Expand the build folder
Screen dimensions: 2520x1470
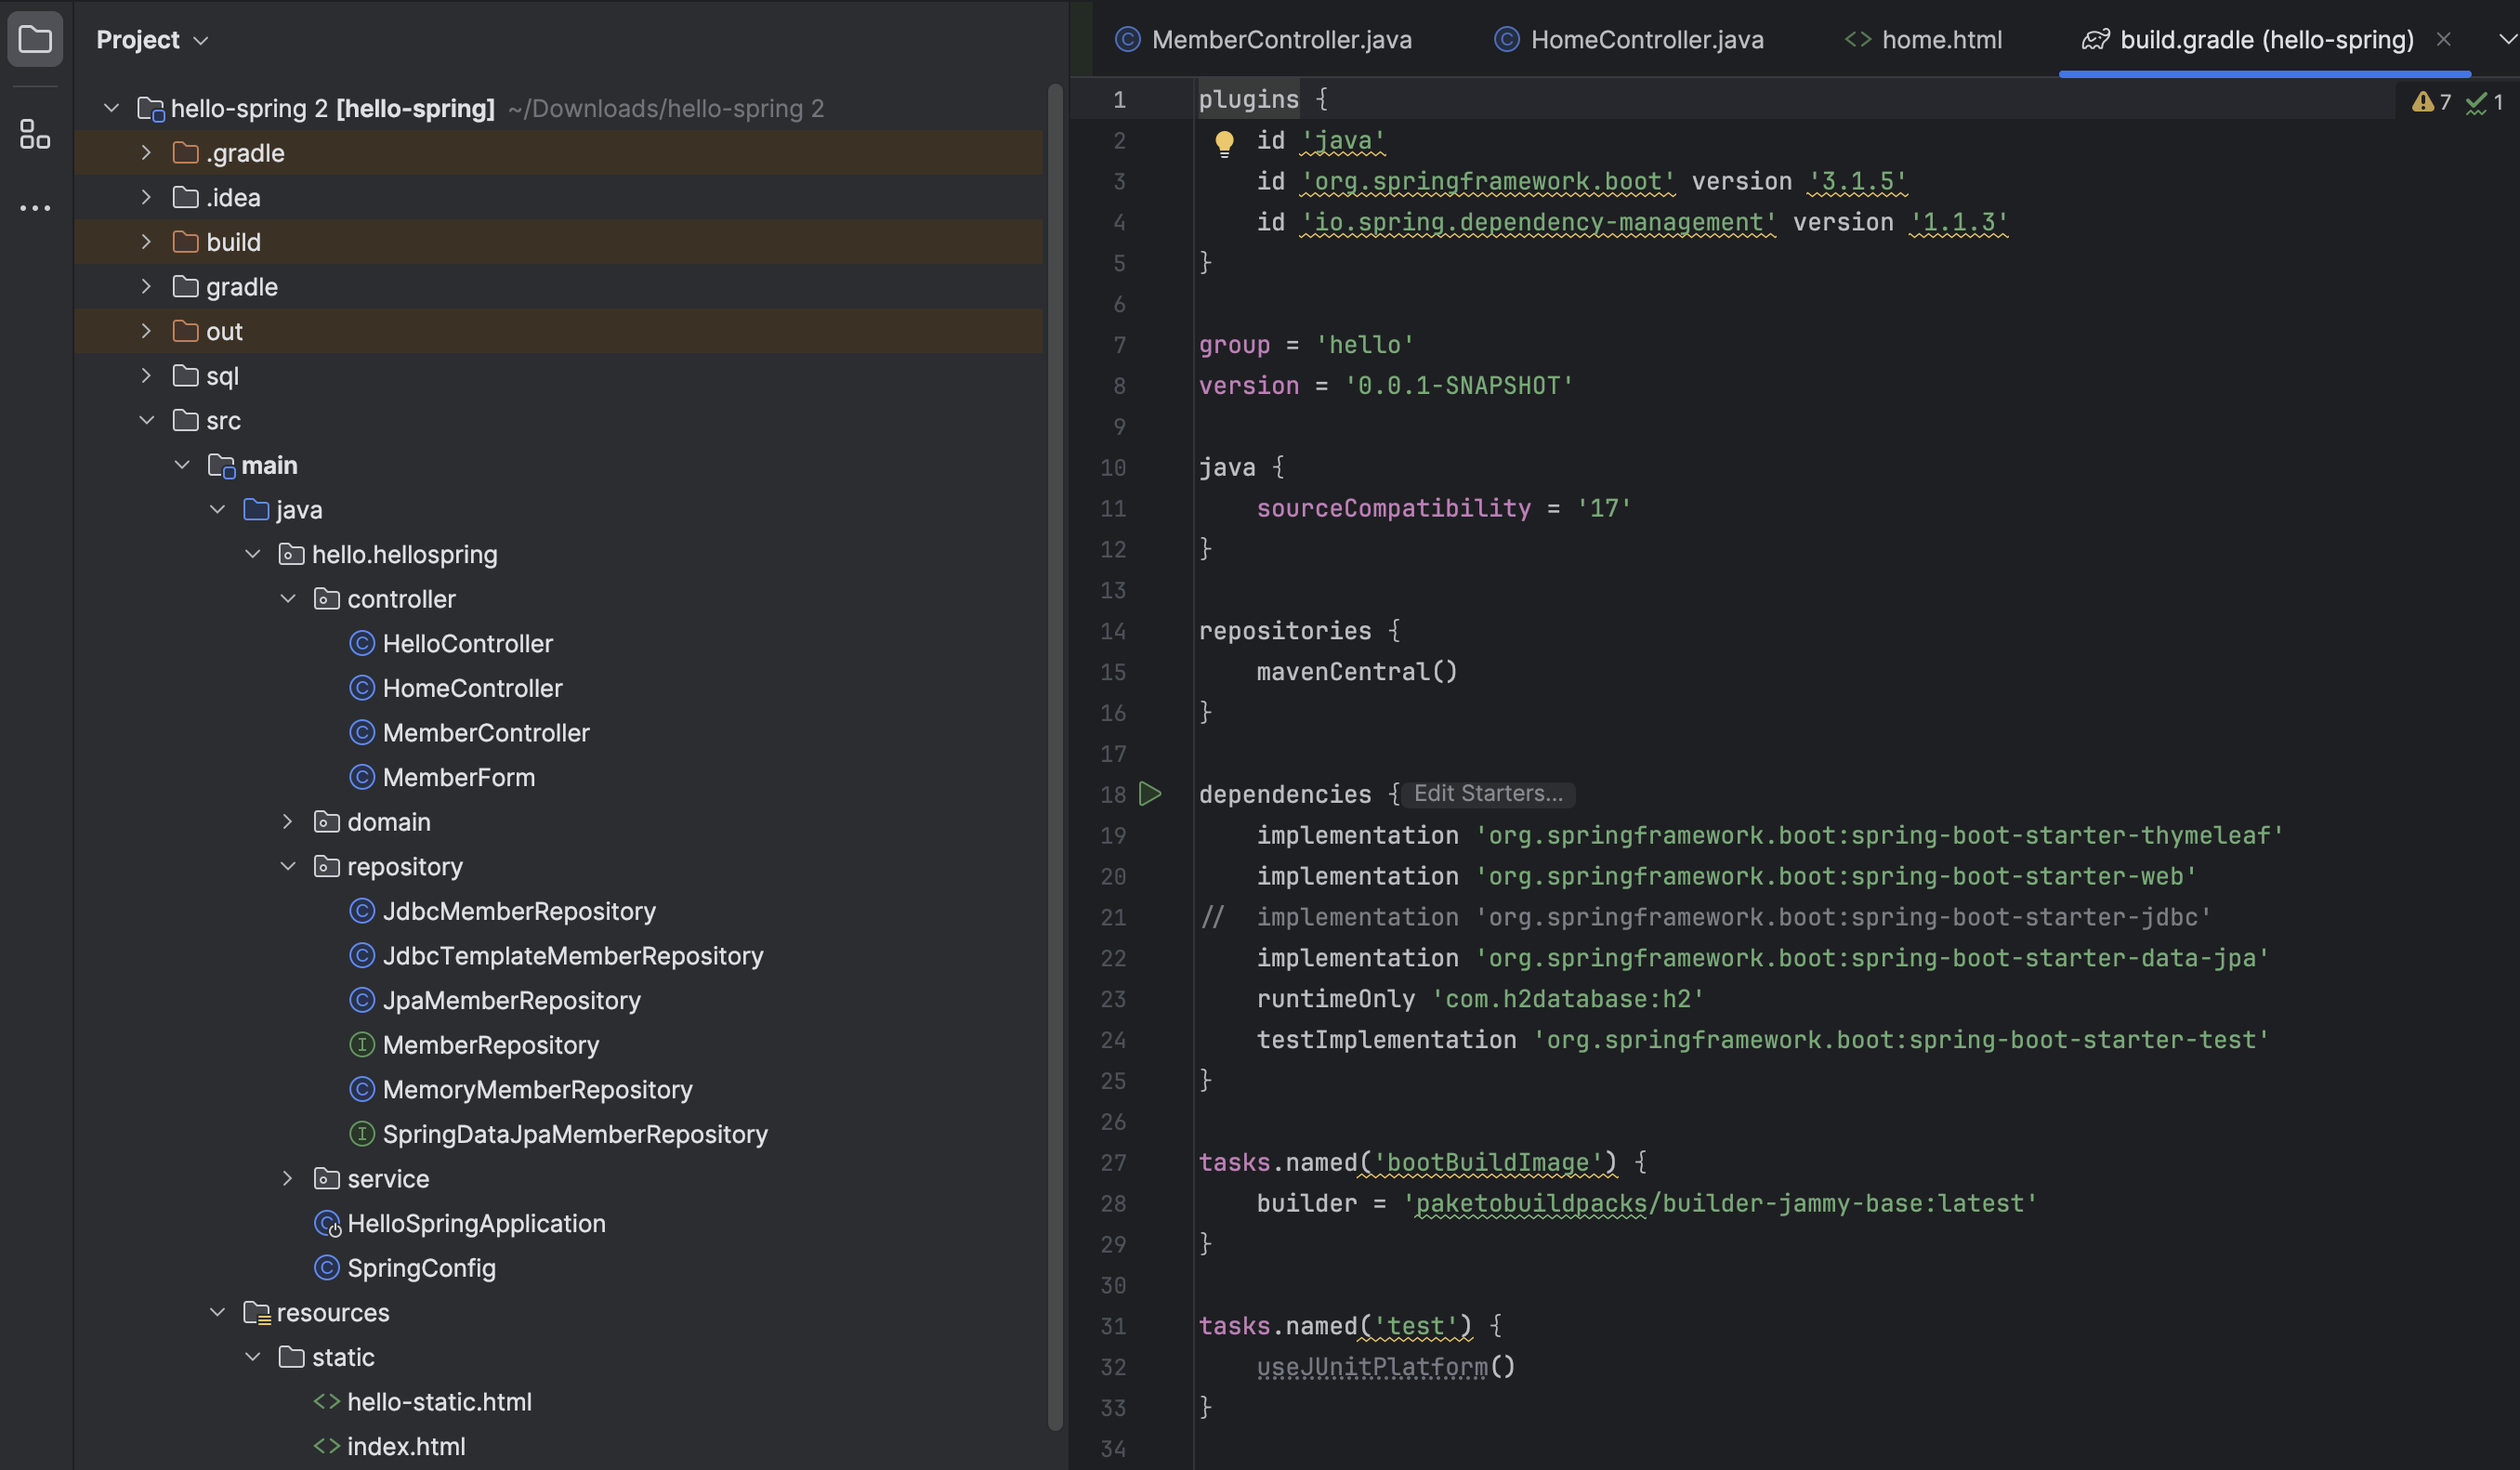pos(146,241)
